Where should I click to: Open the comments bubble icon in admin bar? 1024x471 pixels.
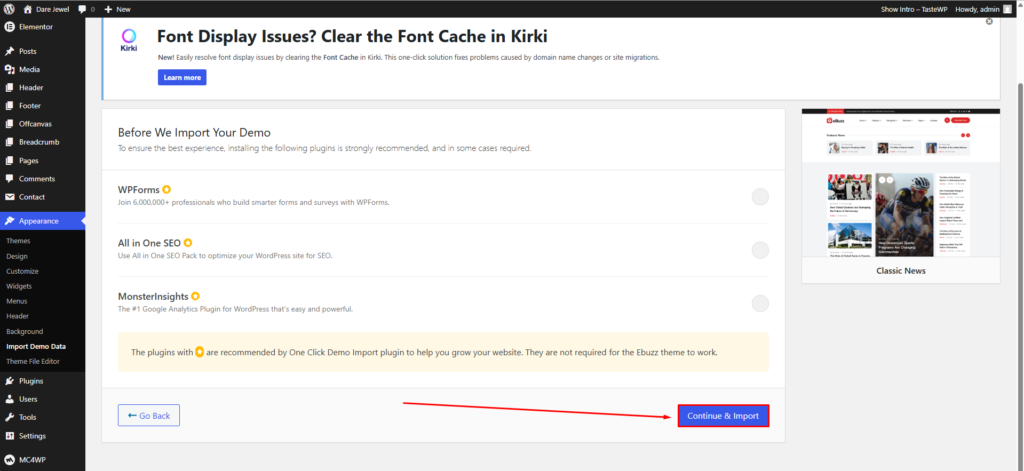pyautogui.click(x=82, y=8)
